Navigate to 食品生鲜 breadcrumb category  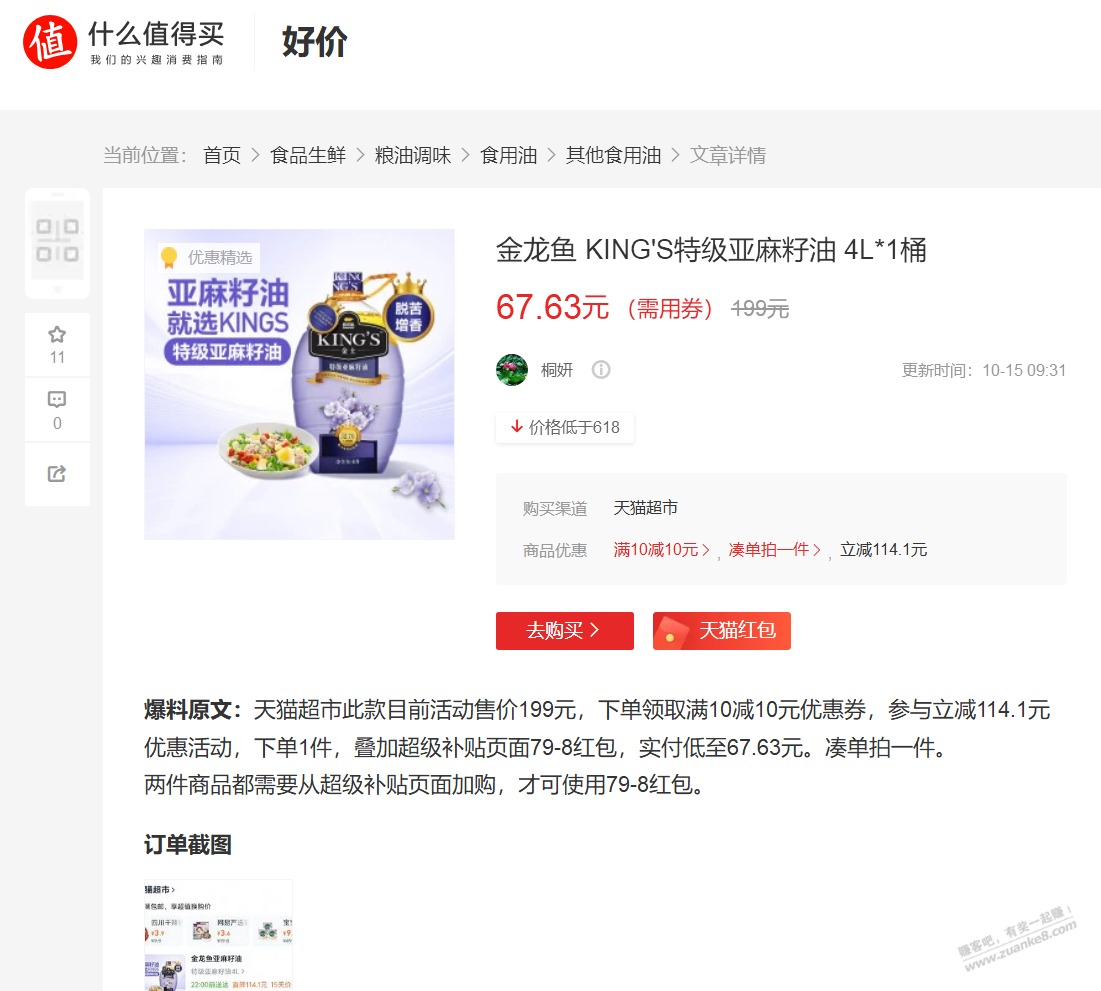(308, 155)
